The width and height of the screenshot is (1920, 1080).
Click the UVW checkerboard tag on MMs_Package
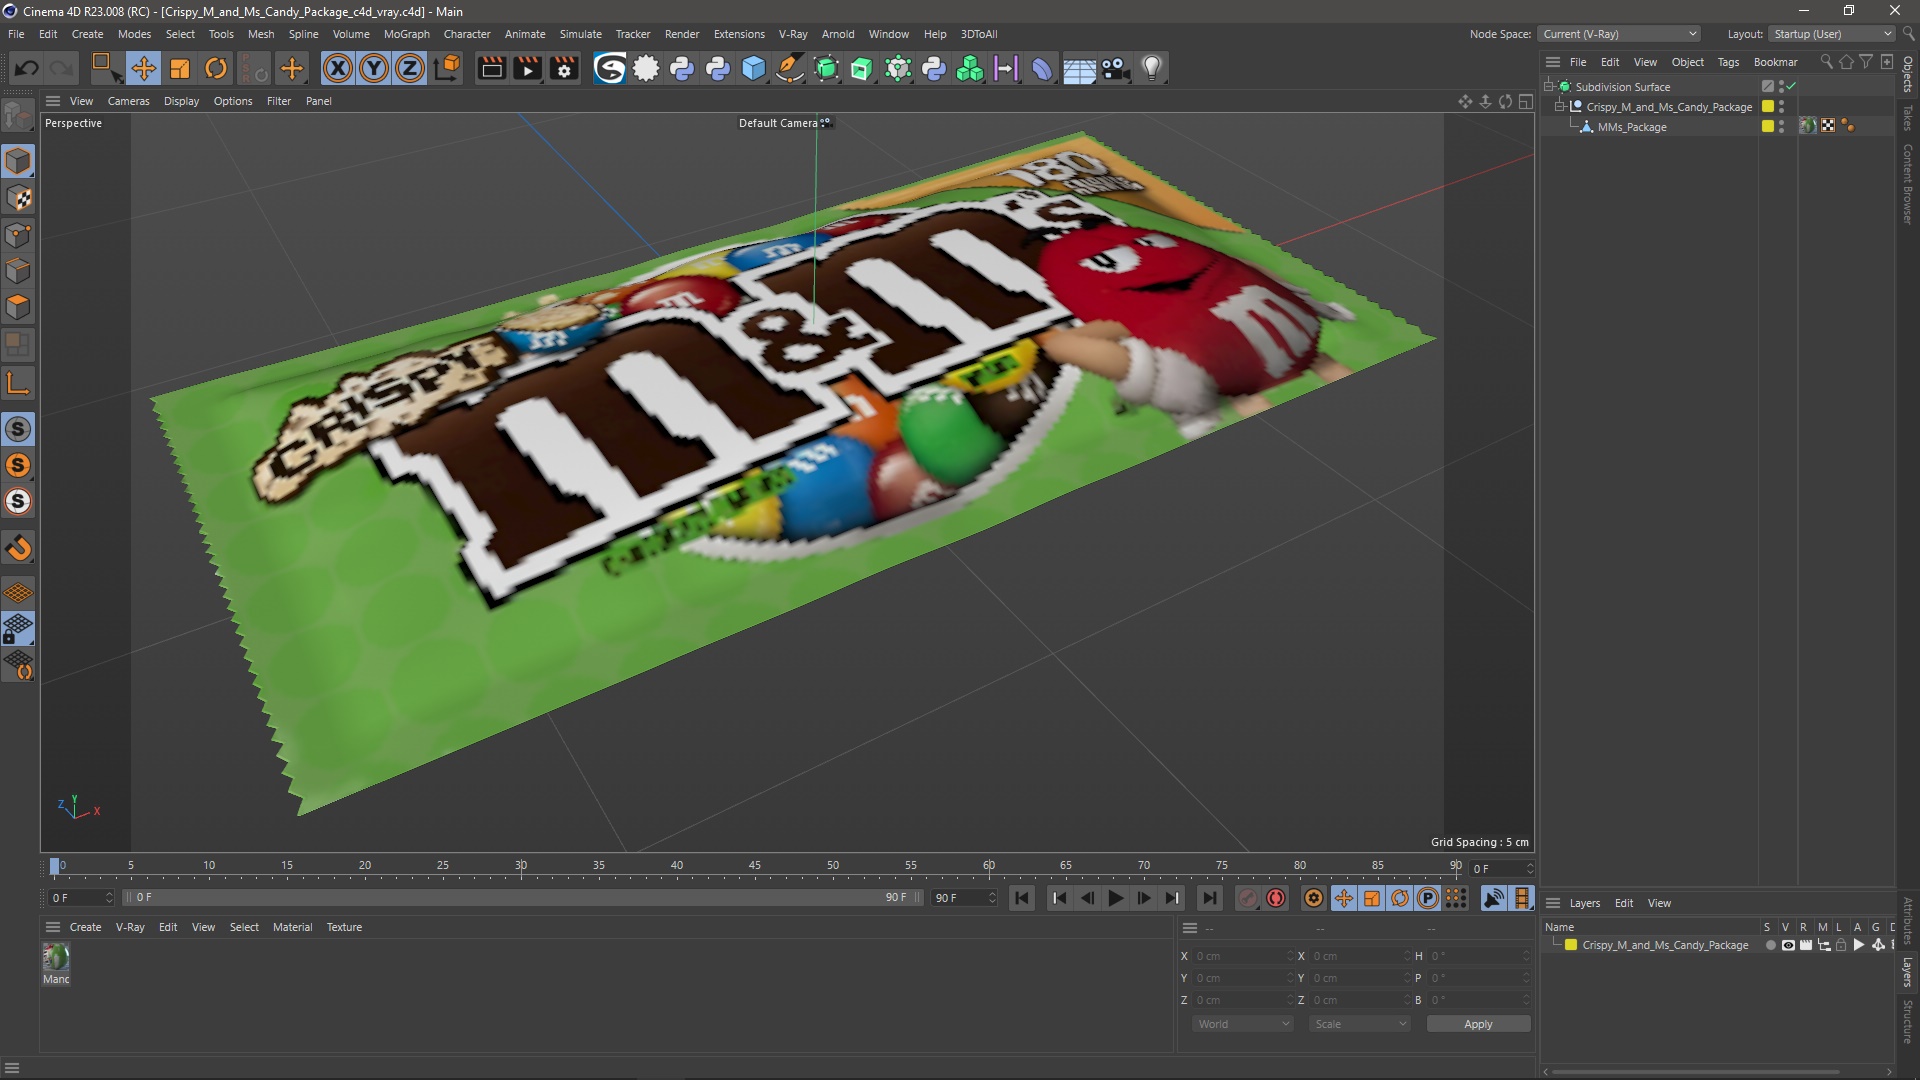[1828, 126]
